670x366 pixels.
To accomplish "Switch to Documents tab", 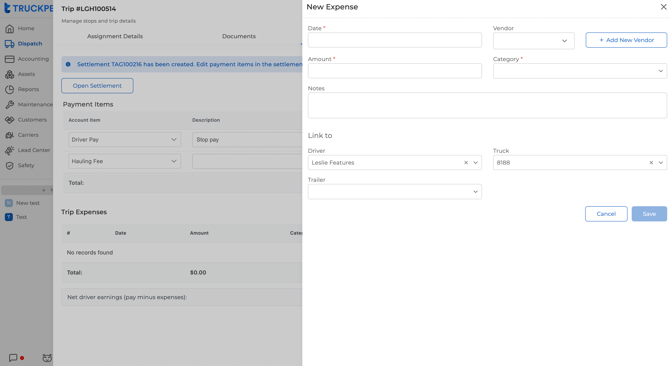I will pos(239,36).
